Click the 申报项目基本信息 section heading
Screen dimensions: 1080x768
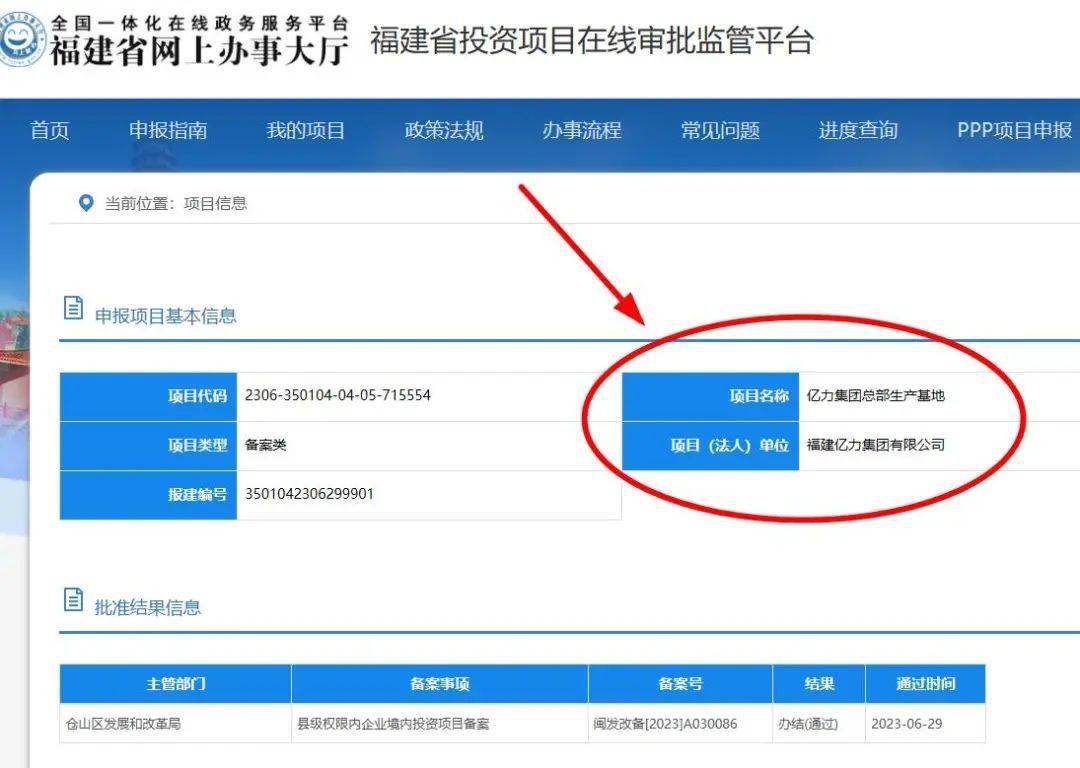tap(165, 315)
